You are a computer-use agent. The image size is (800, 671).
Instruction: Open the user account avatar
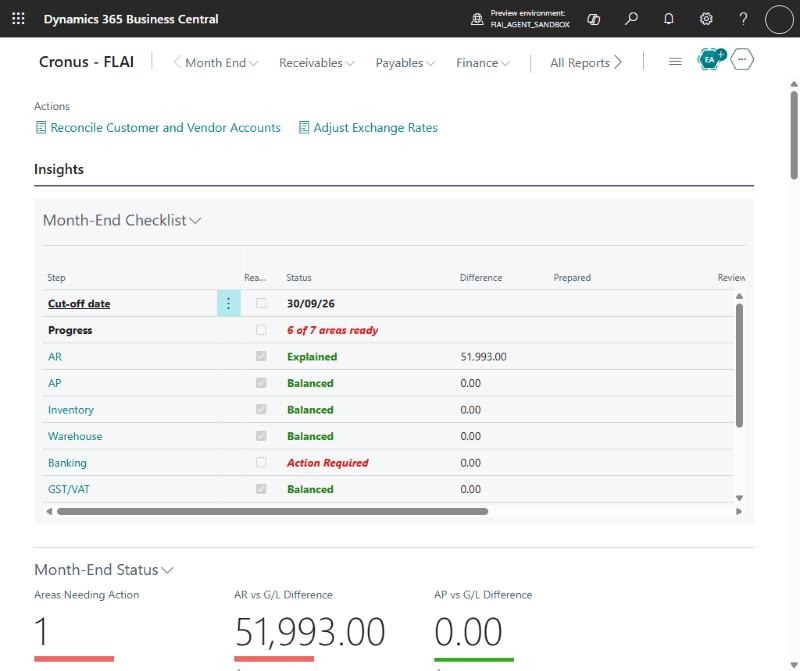pyautogui.click(x=779, y=19)
